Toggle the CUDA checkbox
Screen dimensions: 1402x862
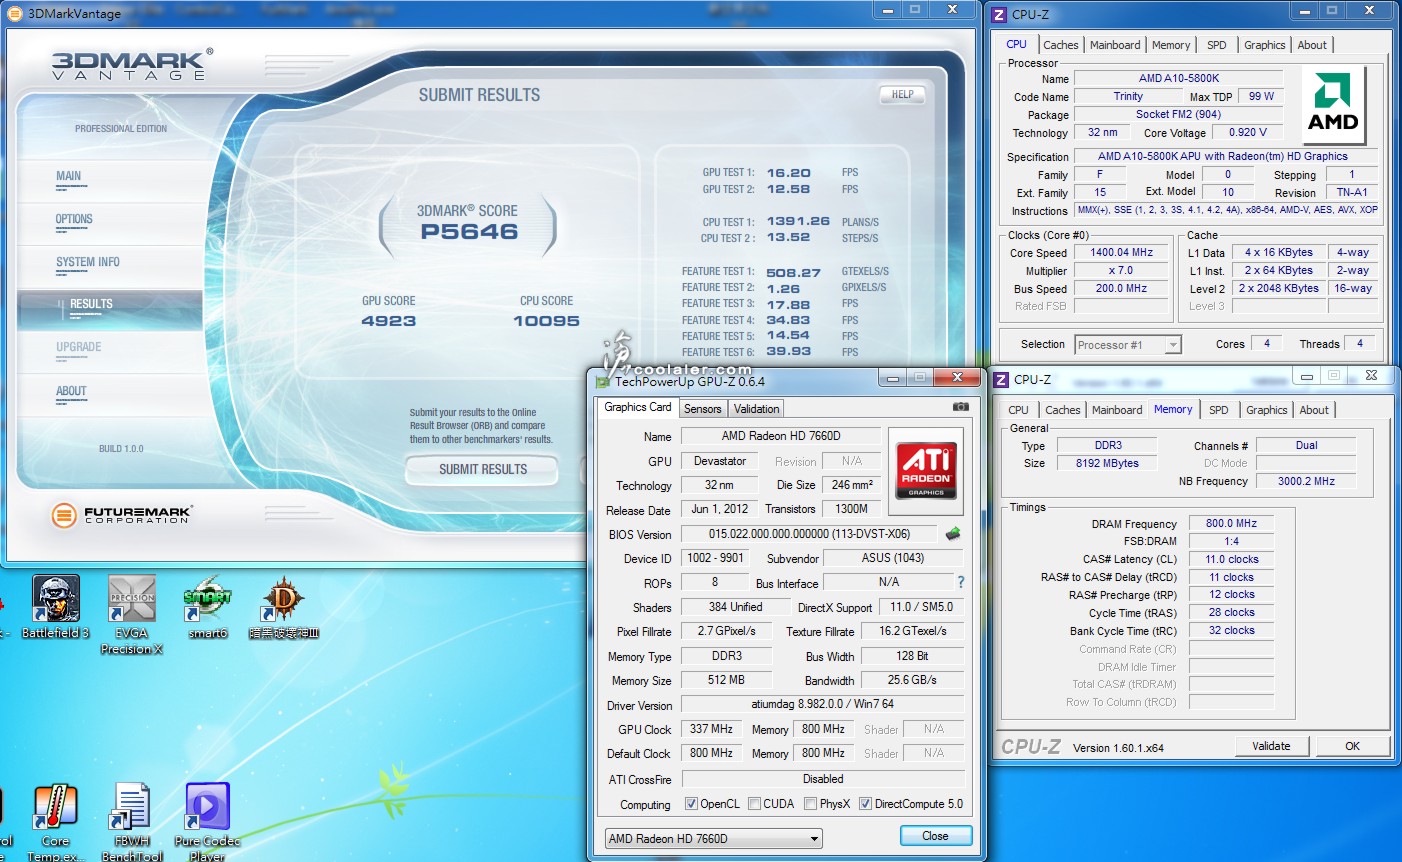click(754, 804)
